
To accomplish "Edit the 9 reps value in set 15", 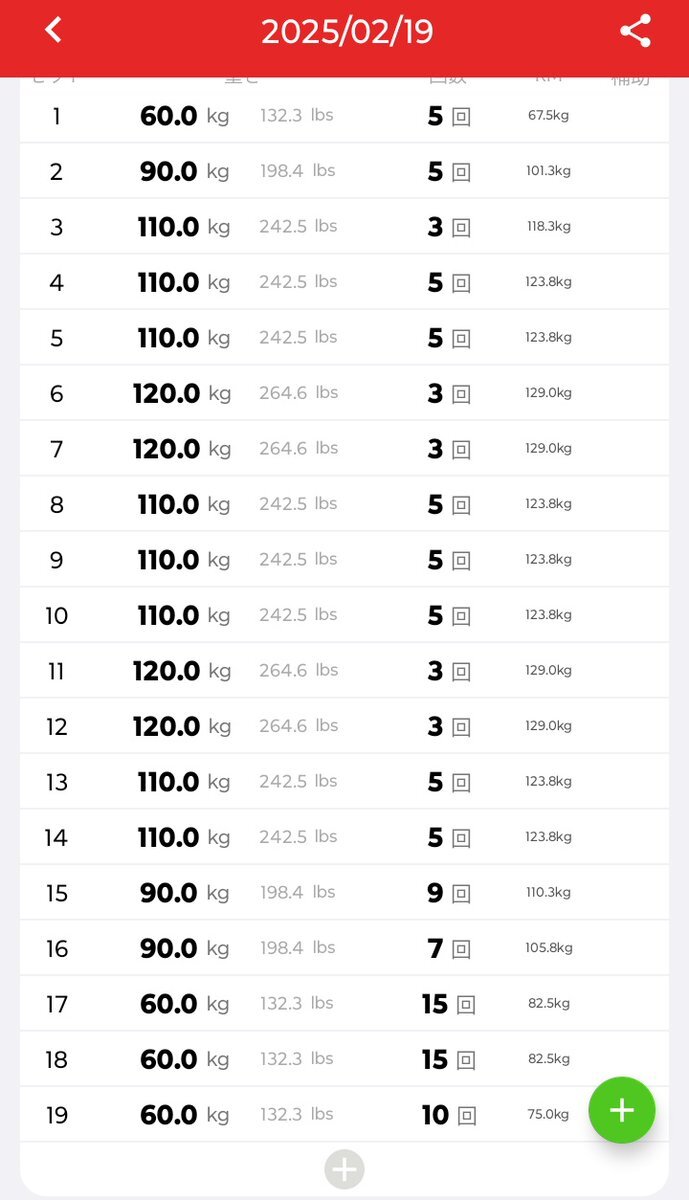I will tap(435, 893).
